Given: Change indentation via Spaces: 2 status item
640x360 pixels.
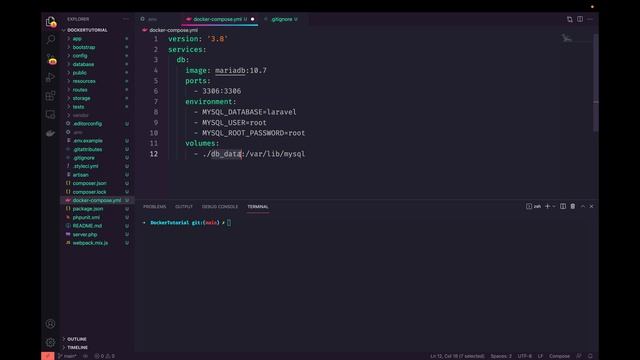Looking at the screenshot, I should tap(501, 356).
